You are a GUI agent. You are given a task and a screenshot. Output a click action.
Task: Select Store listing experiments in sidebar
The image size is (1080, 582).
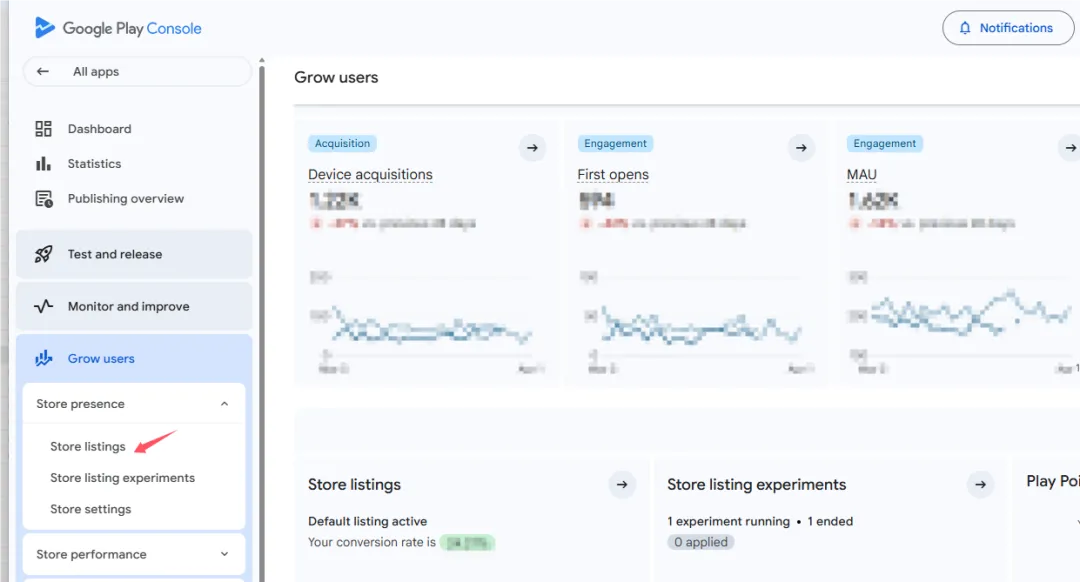click(122, 477)
